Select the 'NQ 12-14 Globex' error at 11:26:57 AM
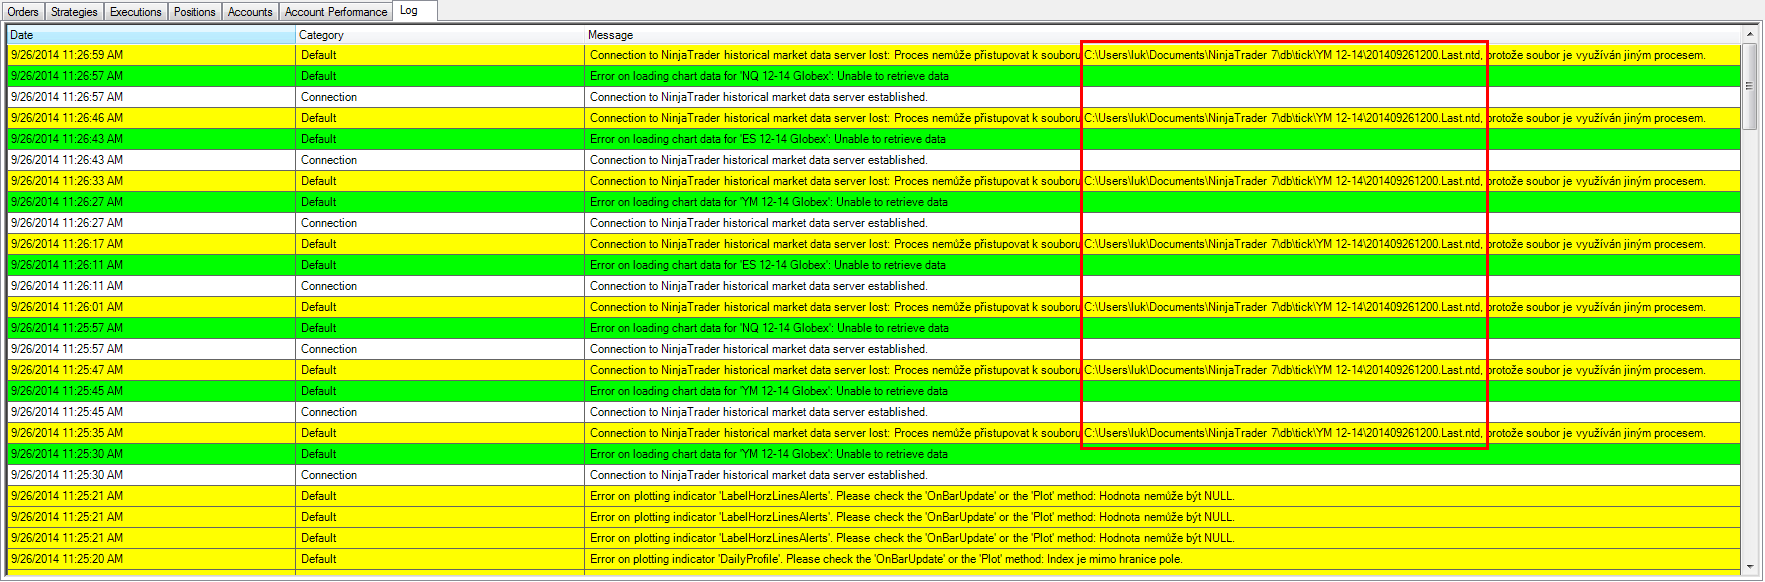1765x582 pixels. (x=1162, y=76)
